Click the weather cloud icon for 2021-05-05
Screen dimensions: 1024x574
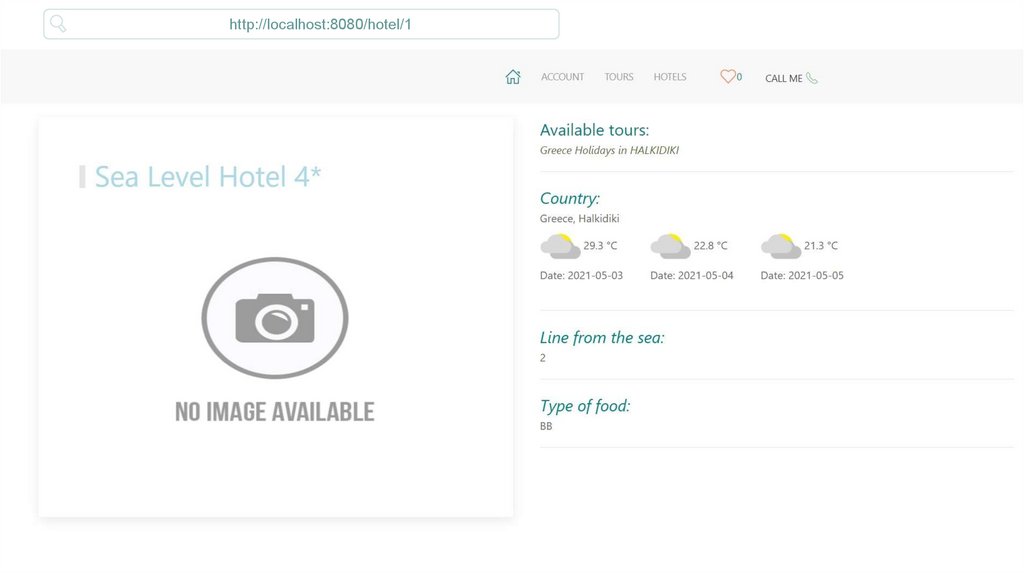[x=780, y=246]
